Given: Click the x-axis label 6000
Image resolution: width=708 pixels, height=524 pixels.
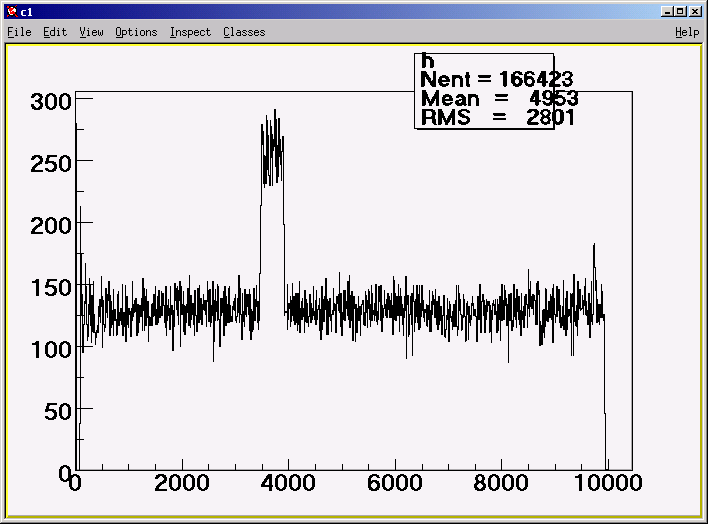Looking at the screenshot, I should point(395,483).
